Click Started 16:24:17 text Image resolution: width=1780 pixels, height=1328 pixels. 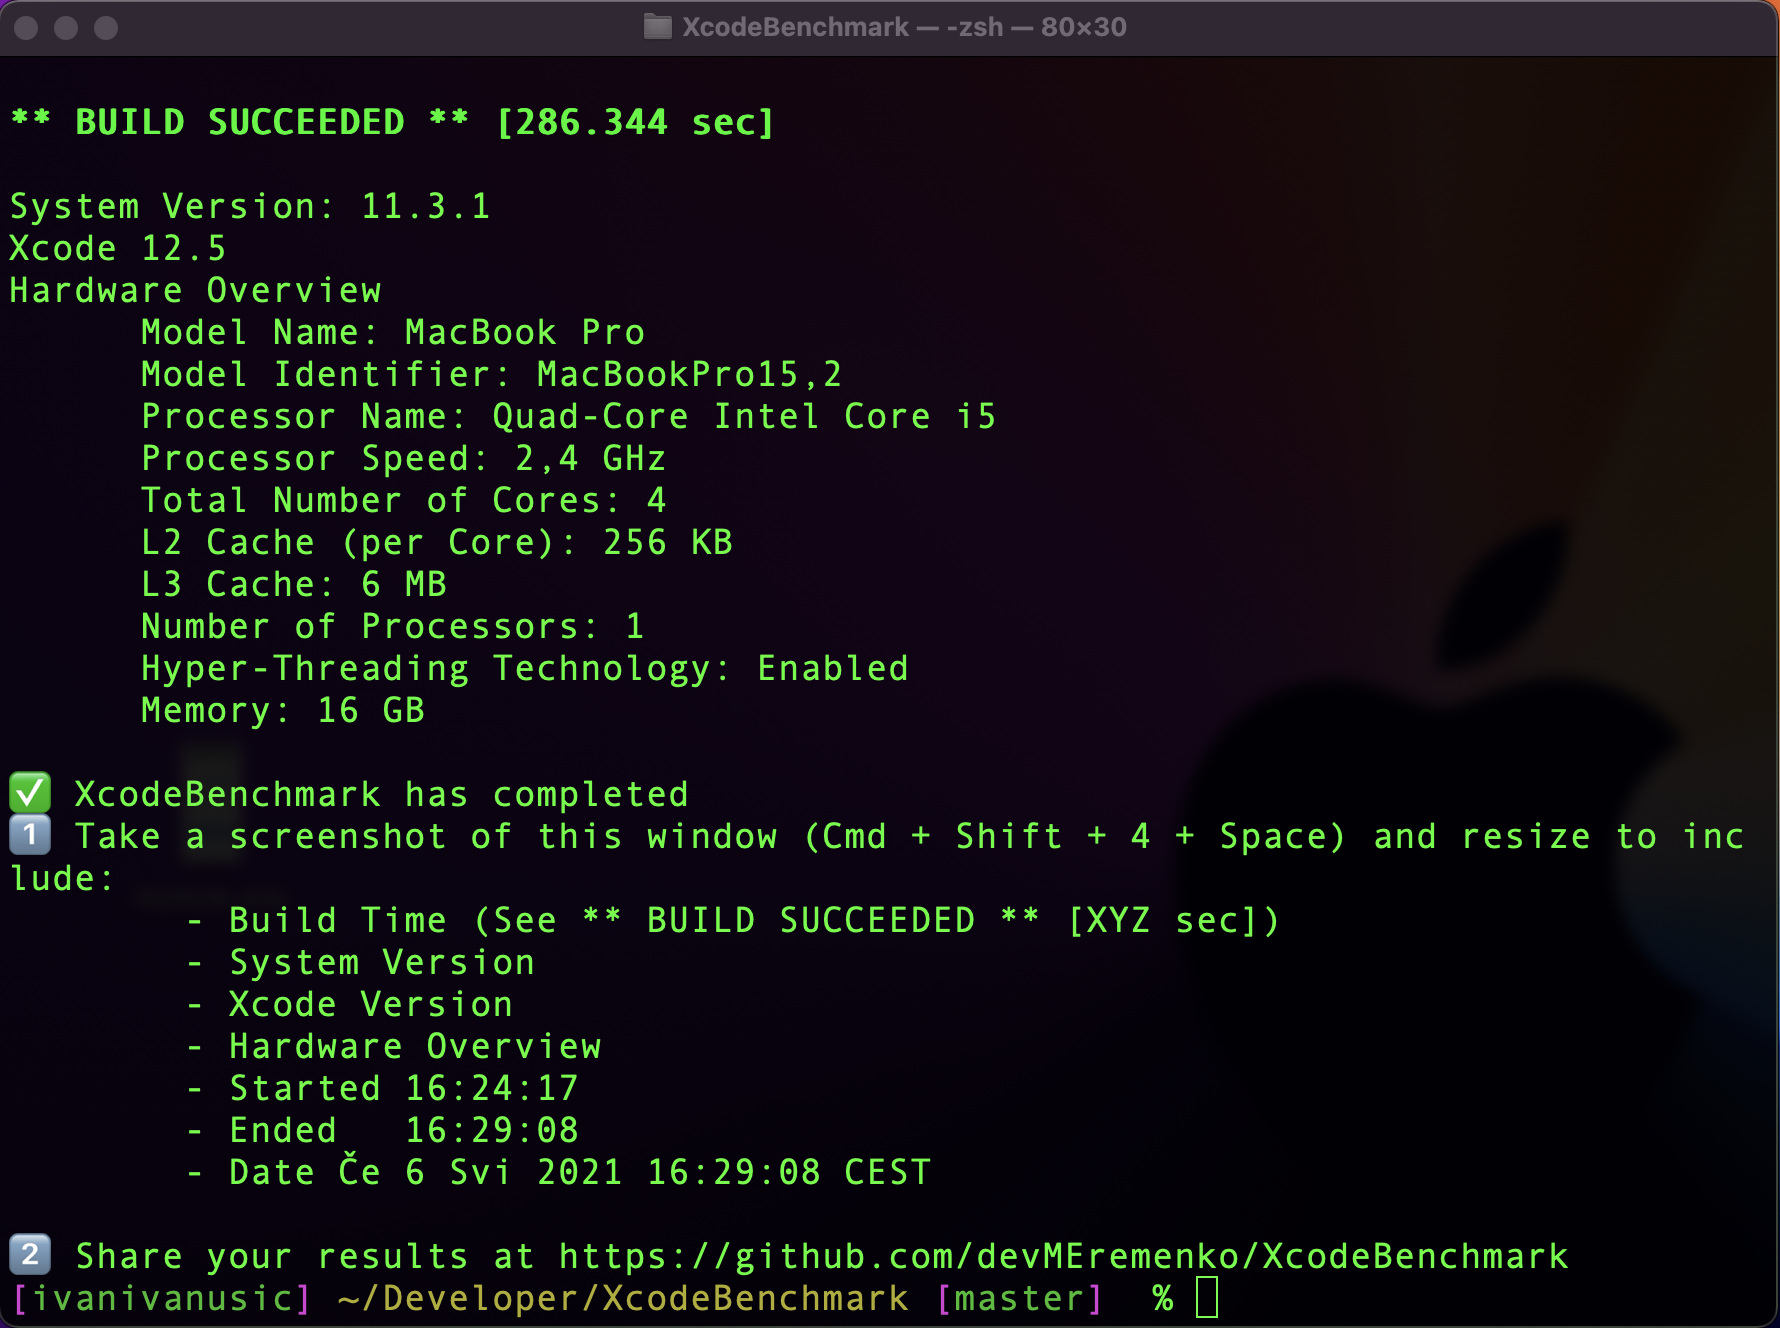click(x=382, y=1088)
